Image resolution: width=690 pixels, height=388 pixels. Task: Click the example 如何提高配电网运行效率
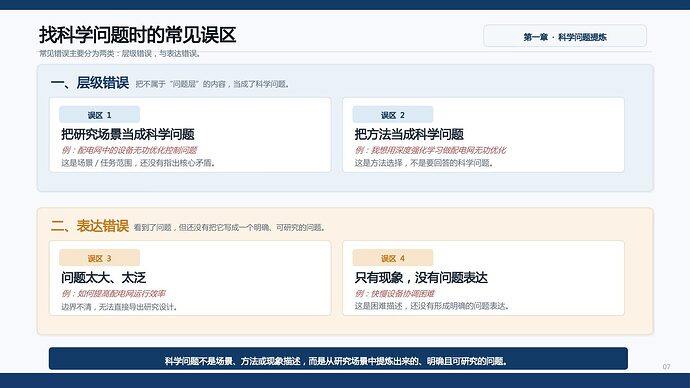click(x=114, y=293)
